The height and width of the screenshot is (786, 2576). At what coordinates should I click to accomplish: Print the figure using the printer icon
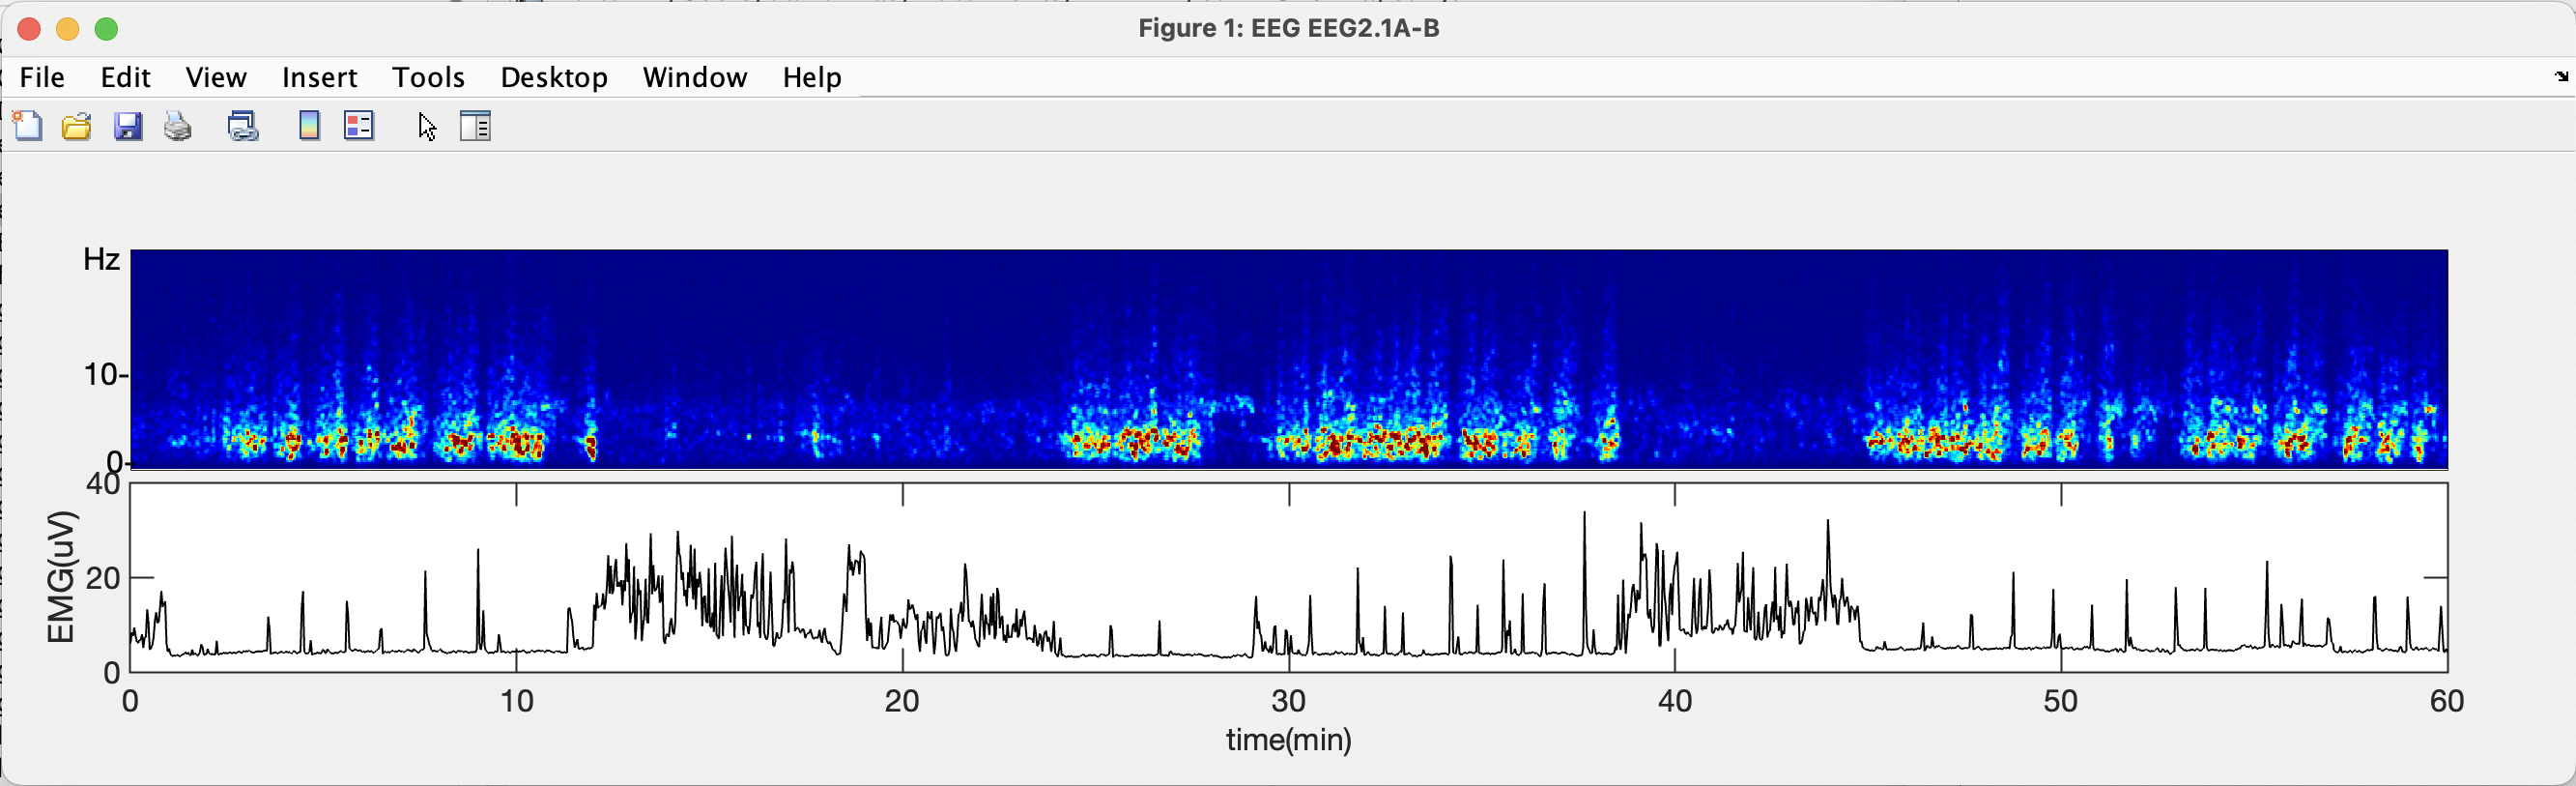[178, 126]
